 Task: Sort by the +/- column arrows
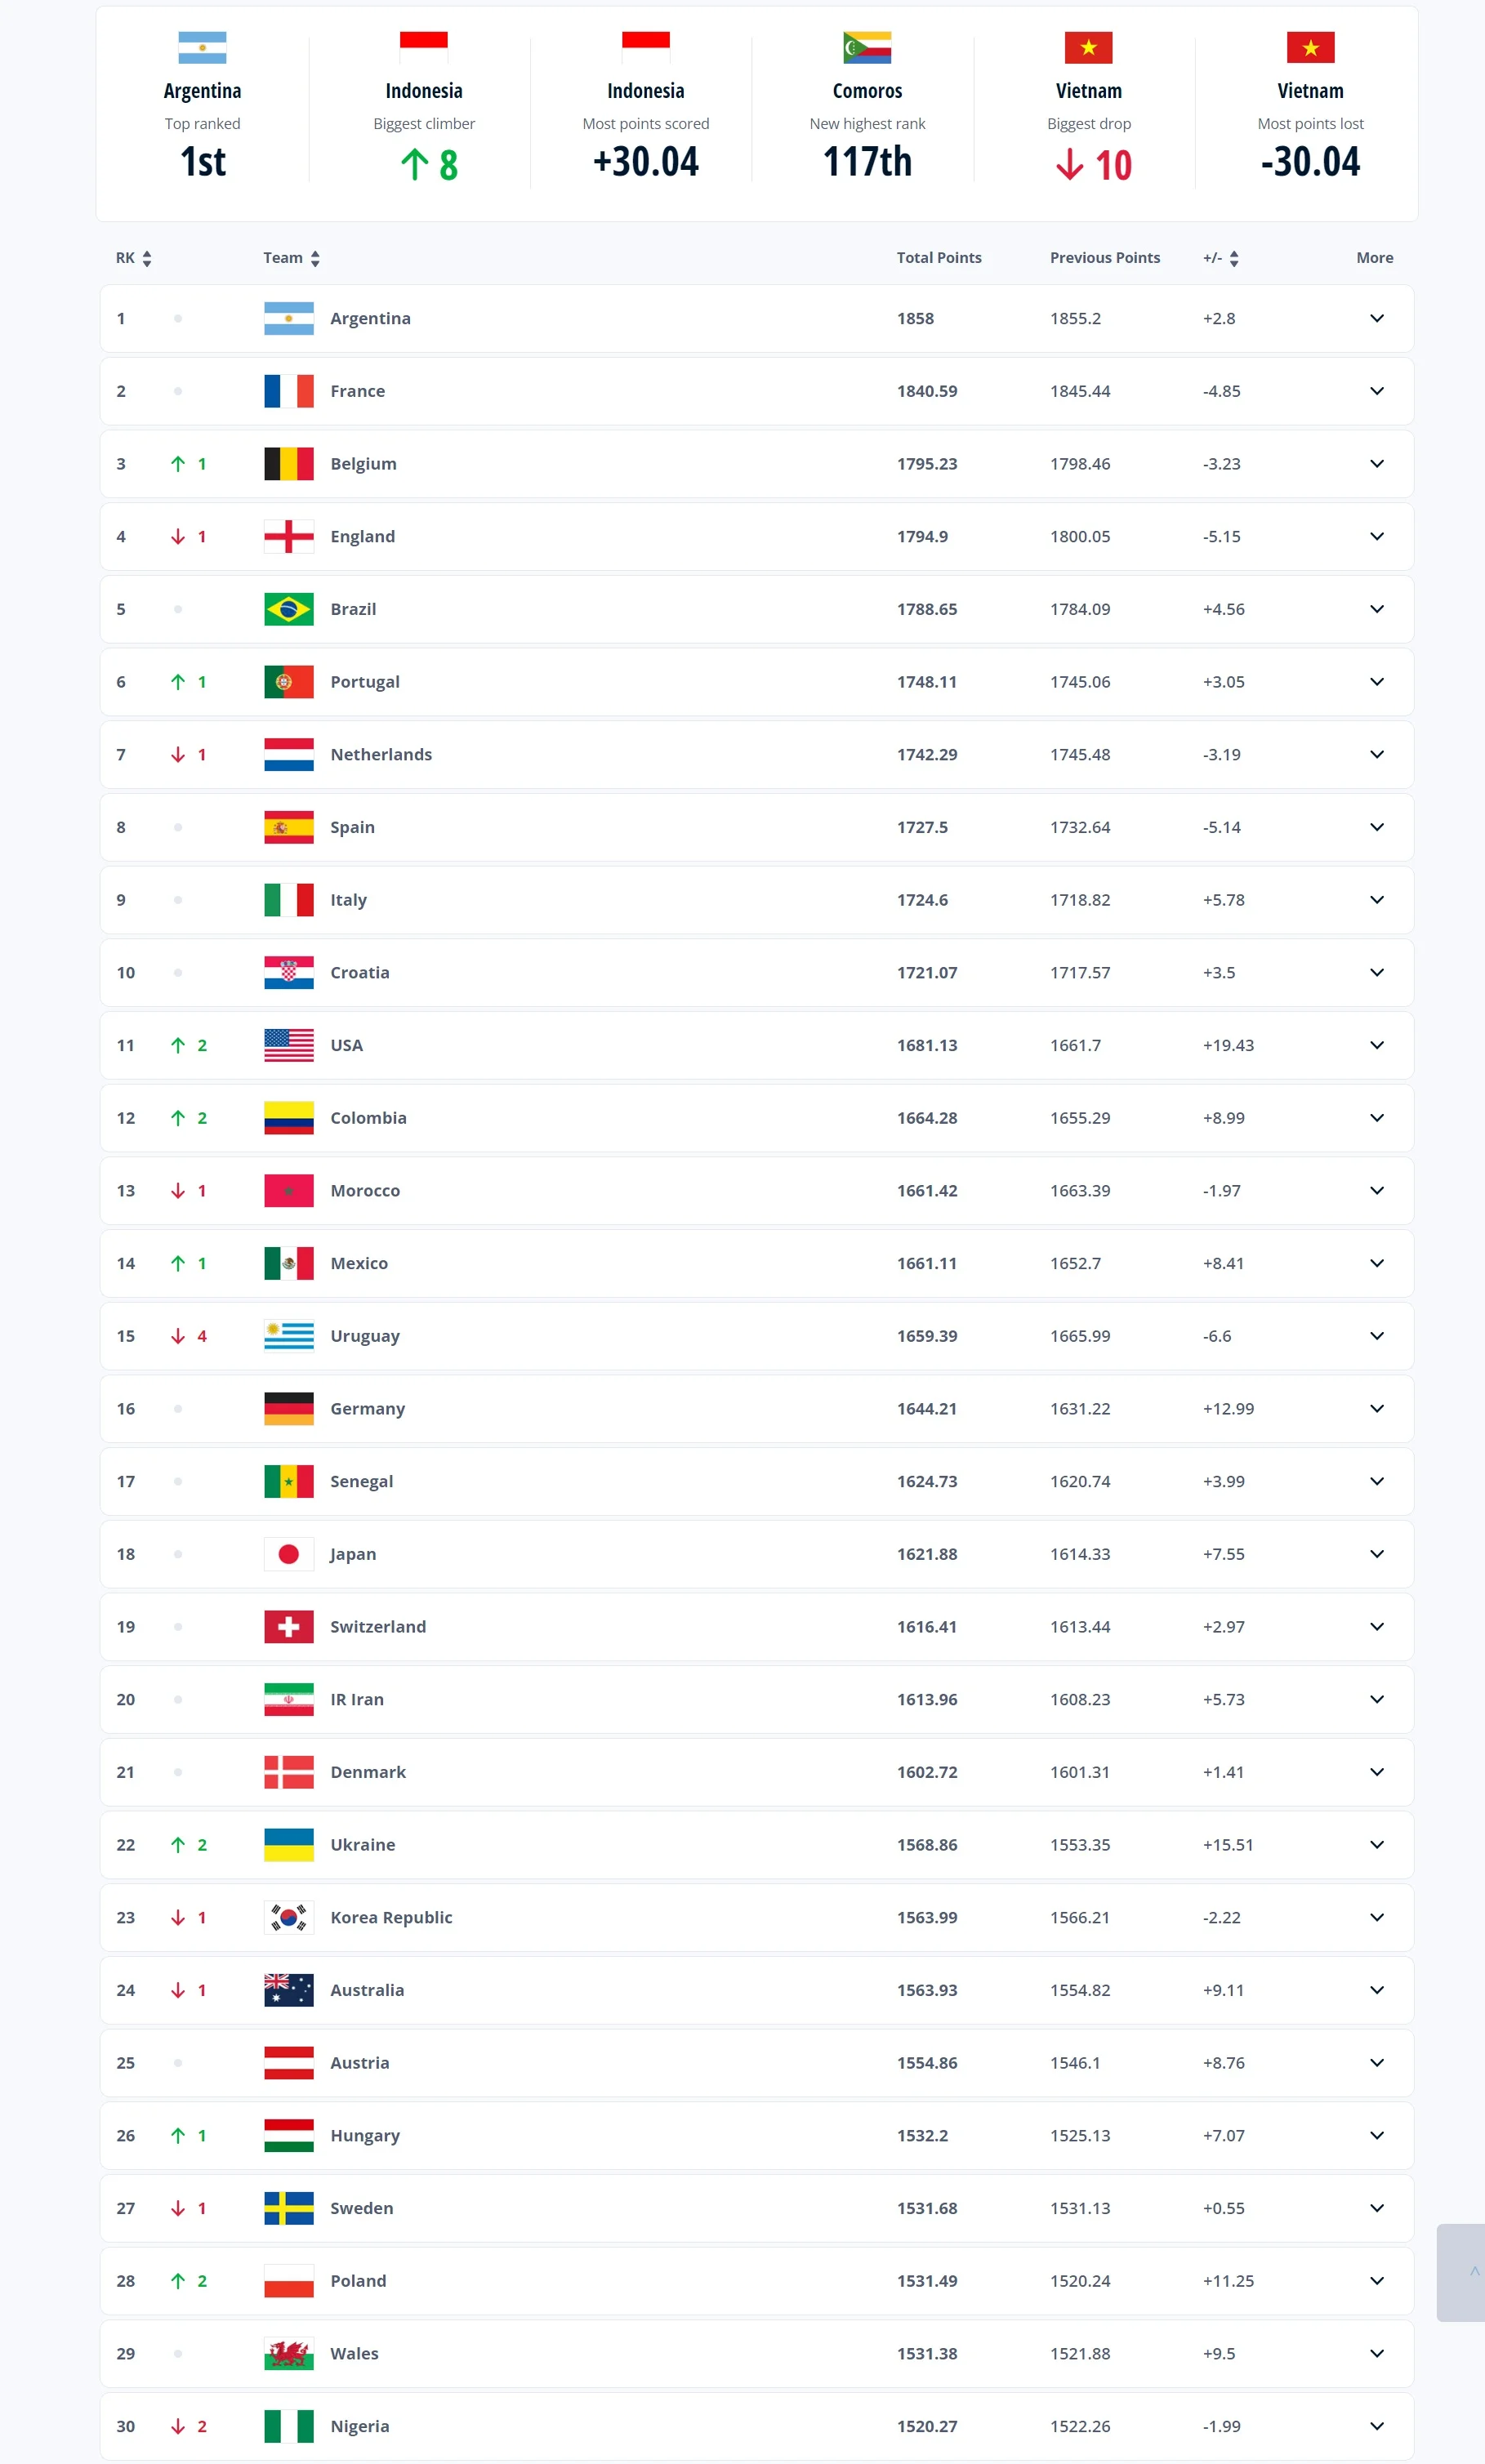[1233, 259]
